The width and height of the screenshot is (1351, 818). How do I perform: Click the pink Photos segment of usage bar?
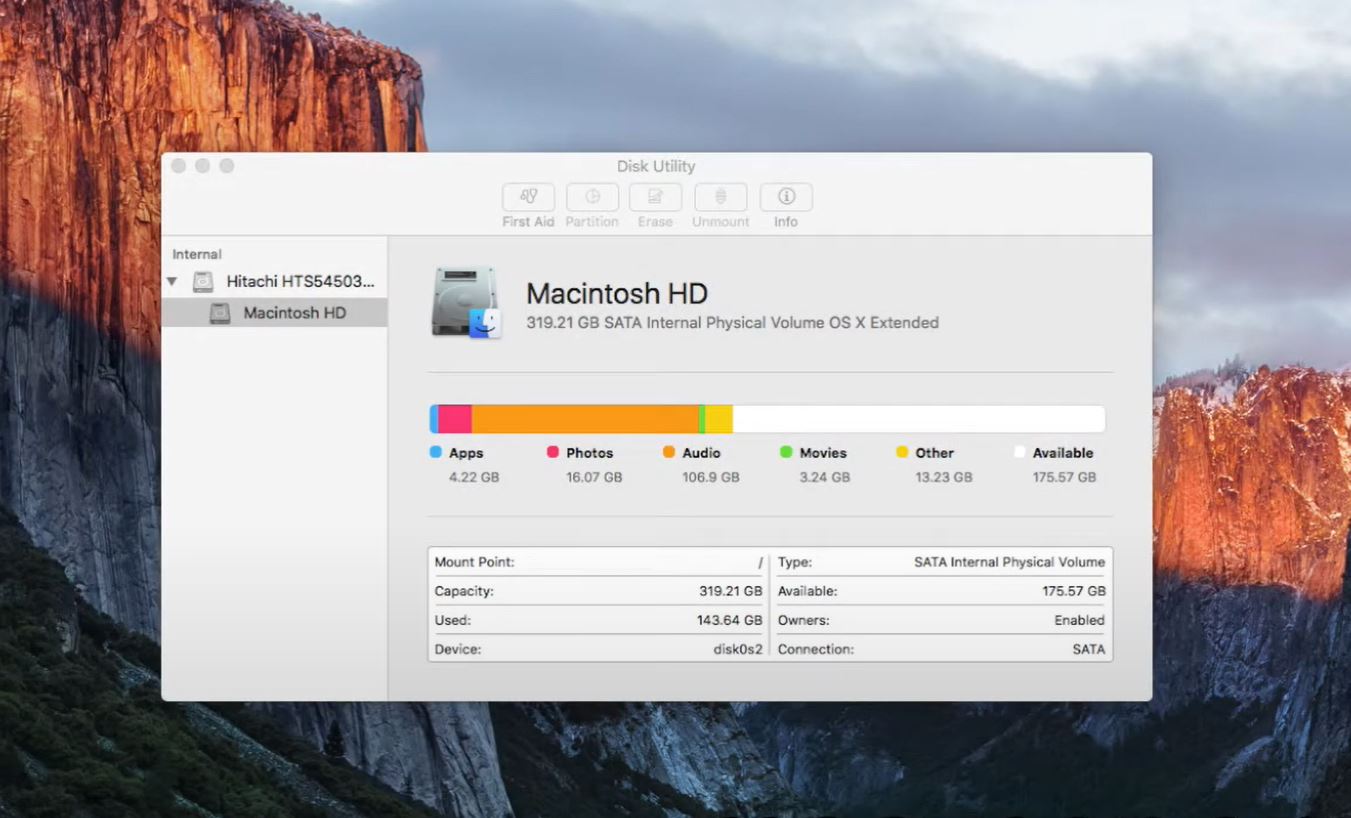click(455, 419)
